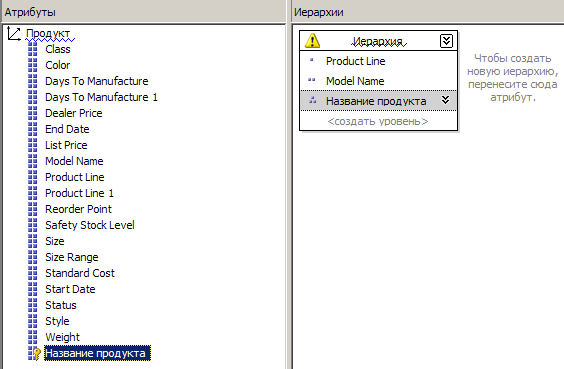Click the attribute icon beside List Price
The width and height of the screenshot is (564, 369).
tap(33, 145)
